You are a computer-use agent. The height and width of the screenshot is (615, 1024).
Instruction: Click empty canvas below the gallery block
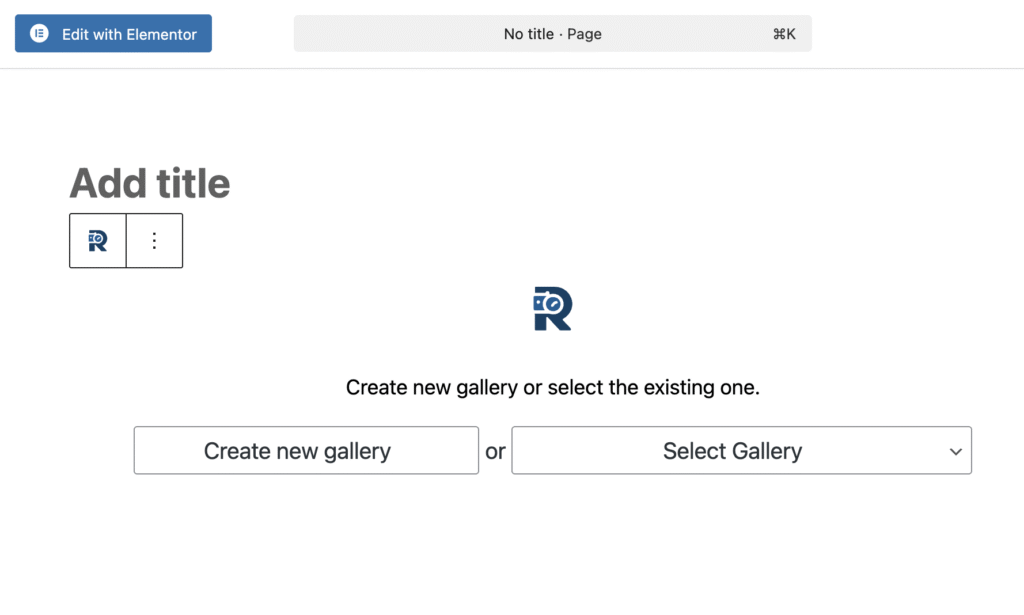pos(552,550)
